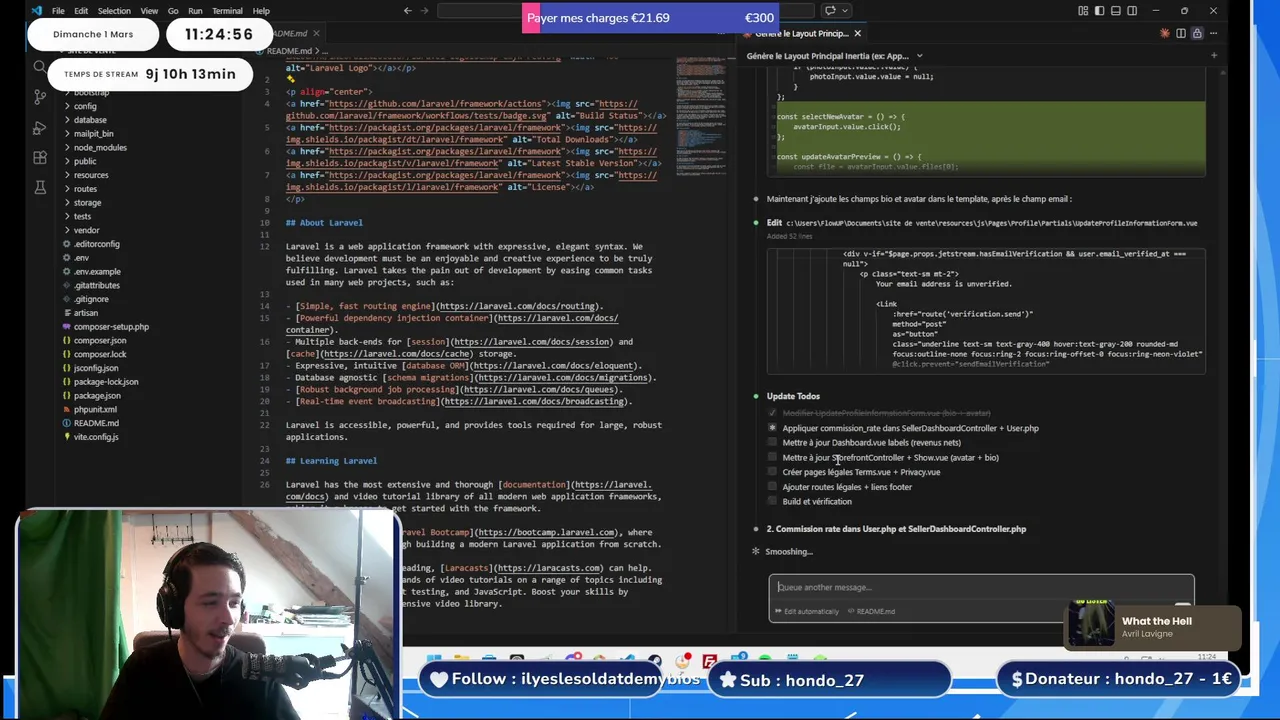
Task: Open the chat icon in title bar
Action: pyautogui.click(x=830, y=11)
